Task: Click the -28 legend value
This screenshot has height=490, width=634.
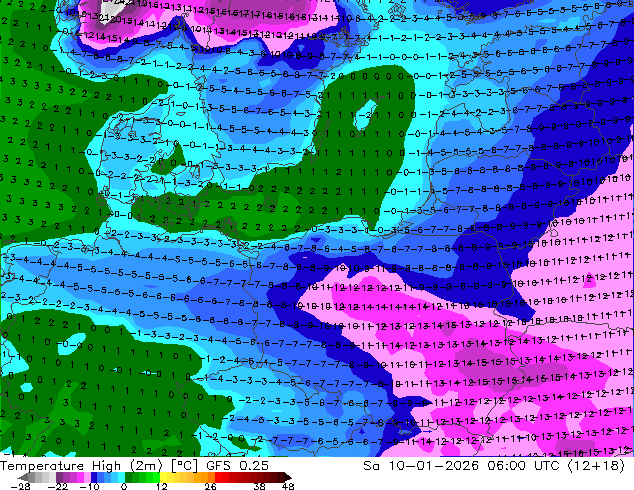Action: 20,486
